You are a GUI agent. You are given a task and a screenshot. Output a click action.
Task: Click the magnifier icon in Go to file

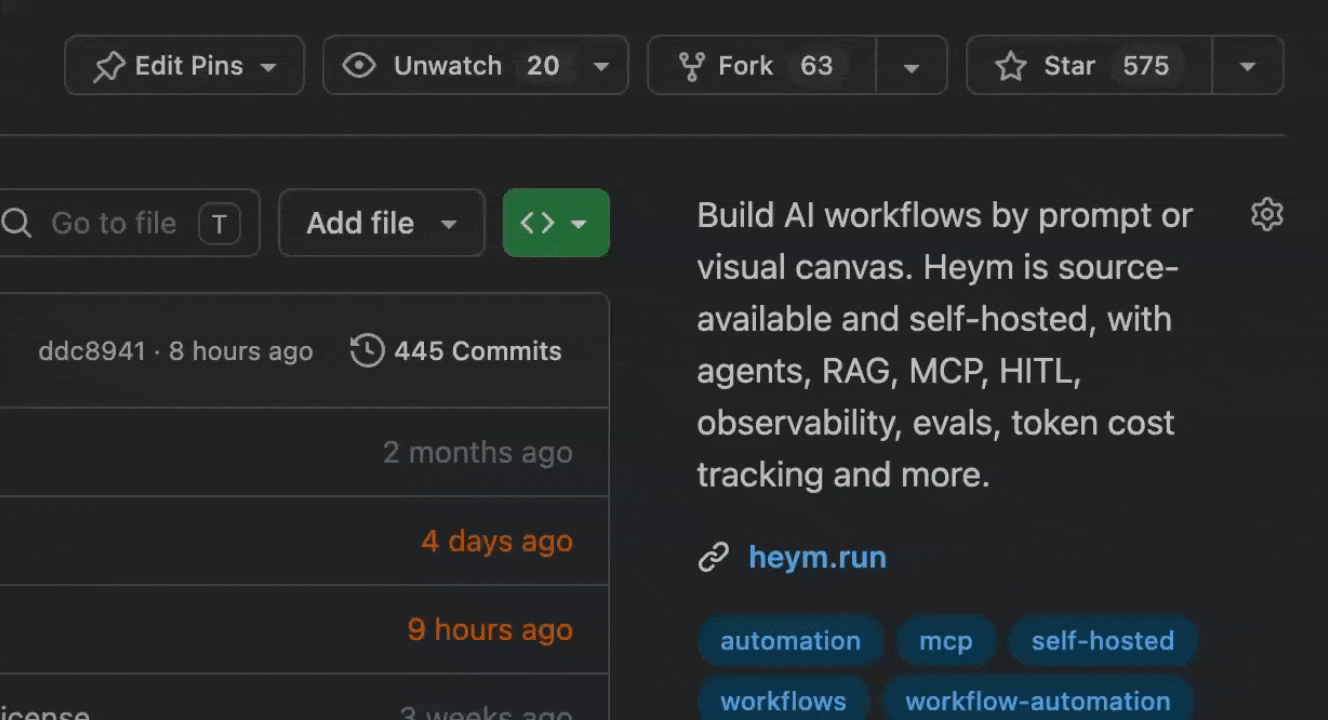click(x=17, y=223)
